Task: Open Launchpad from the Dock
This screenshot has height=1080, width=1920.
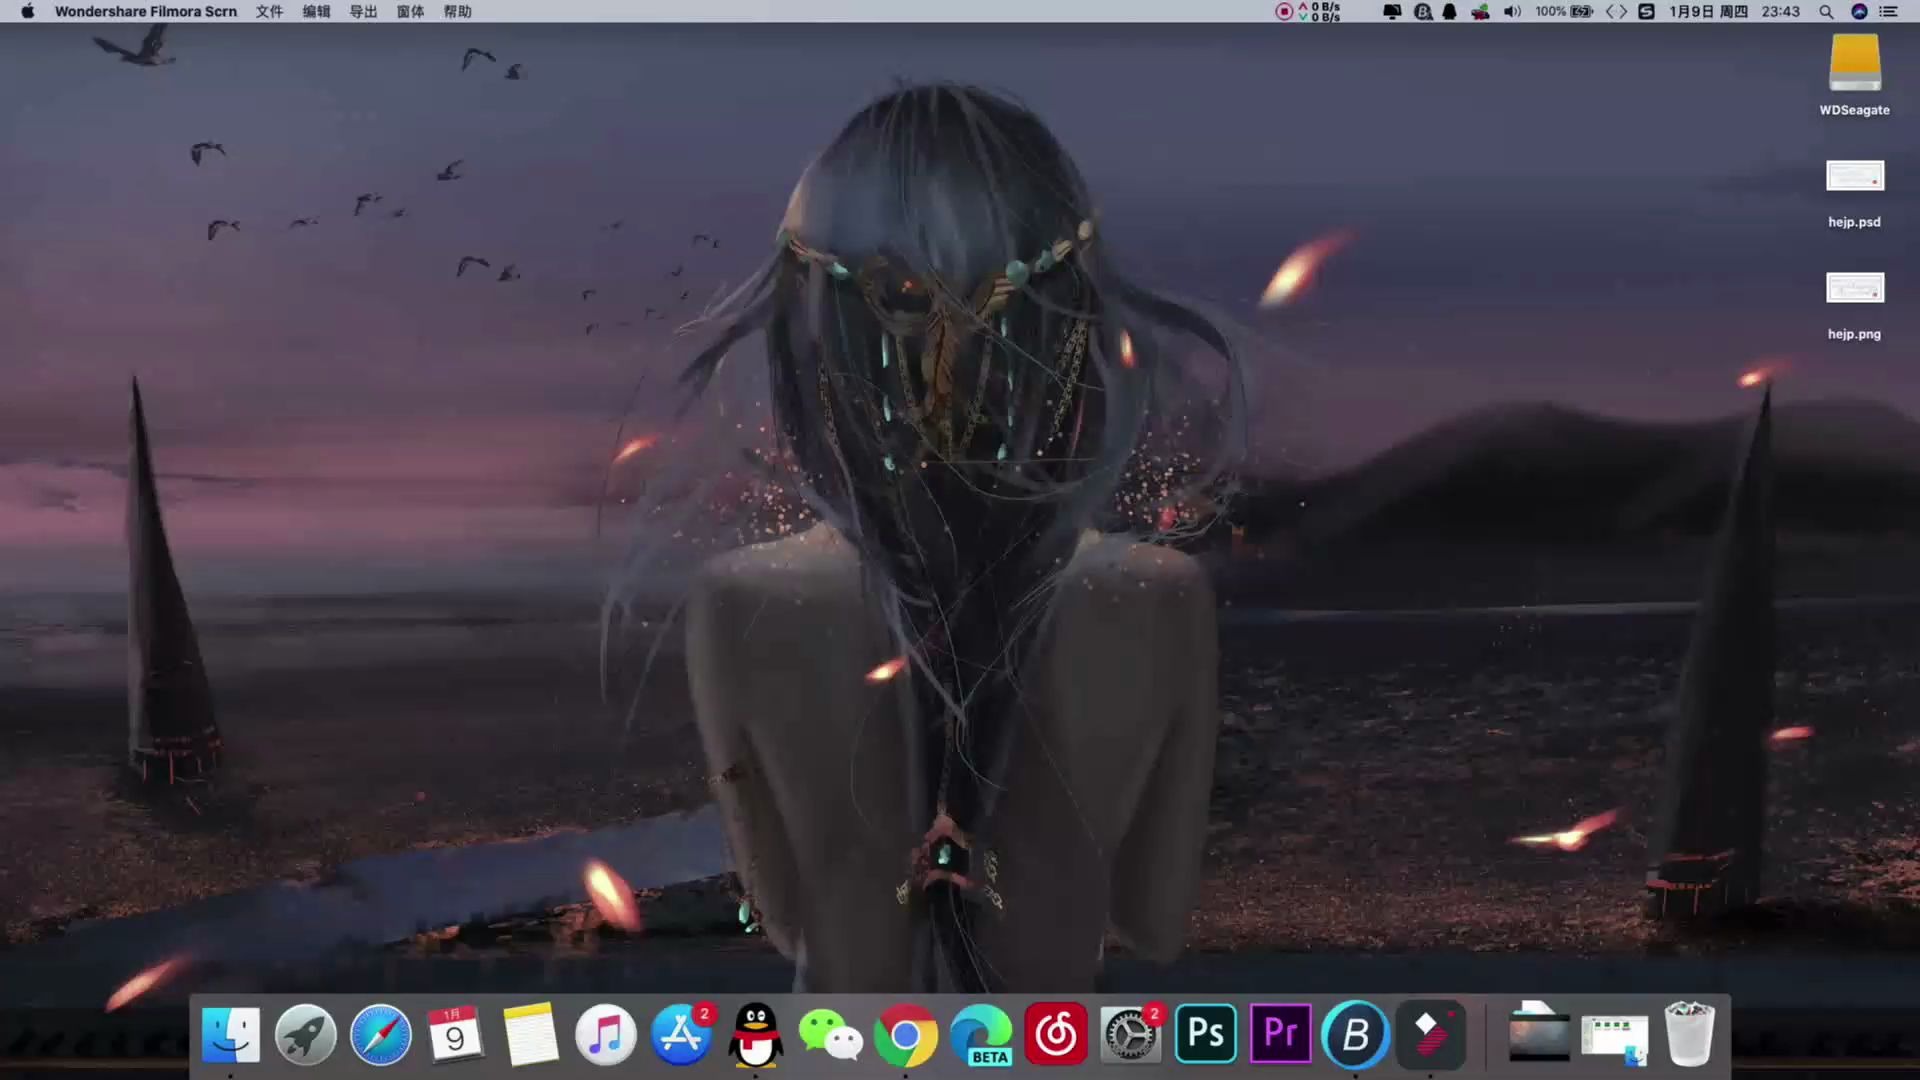Action: (305, 1034)
